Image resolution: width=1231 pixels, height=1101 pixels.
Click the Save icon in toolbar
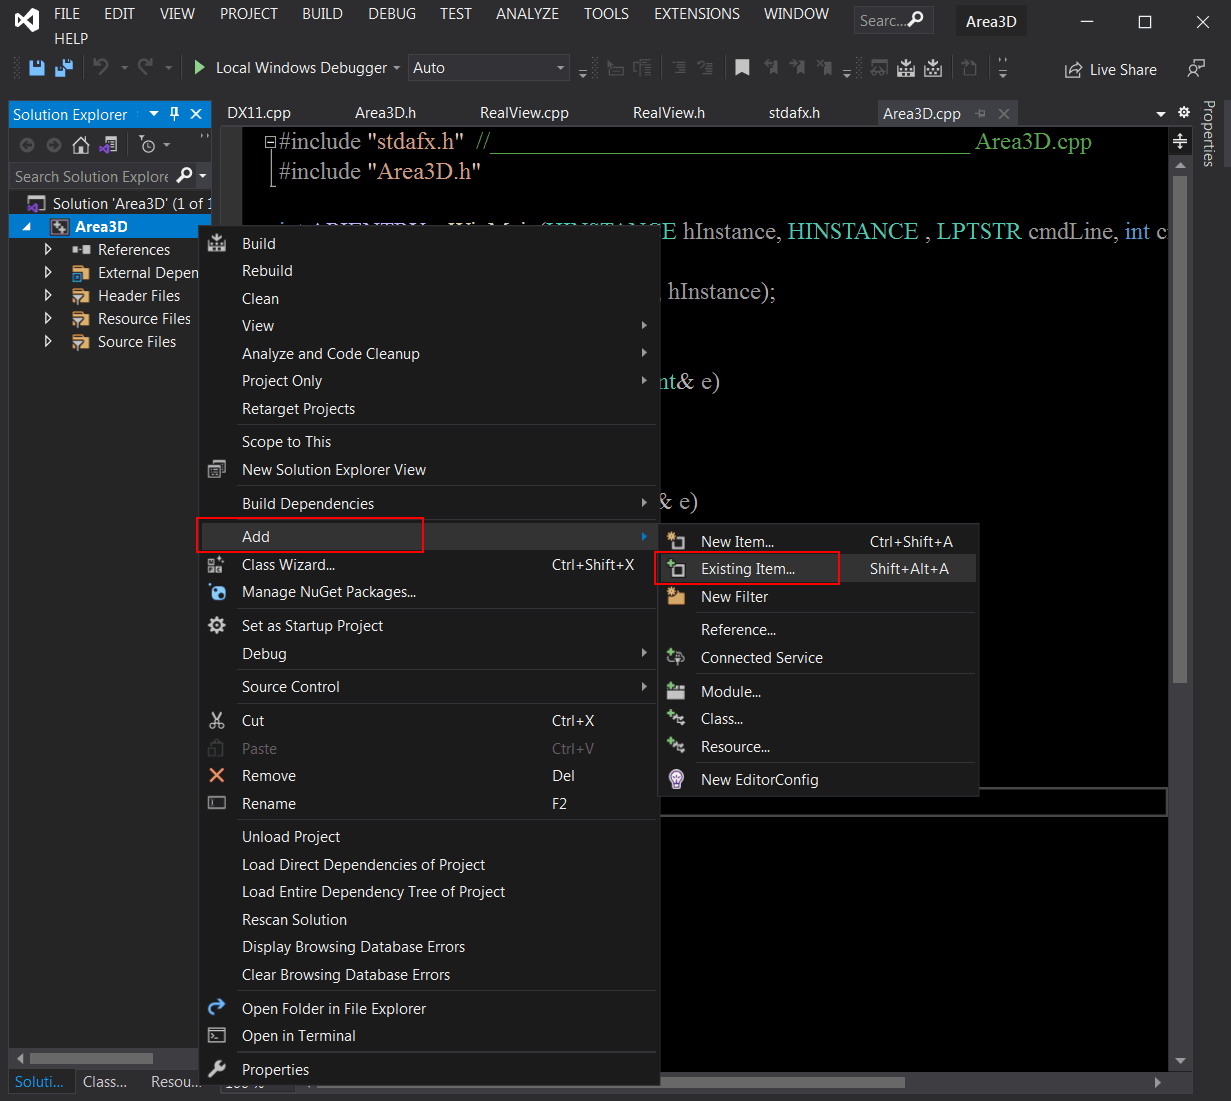[x=37, y=68]
